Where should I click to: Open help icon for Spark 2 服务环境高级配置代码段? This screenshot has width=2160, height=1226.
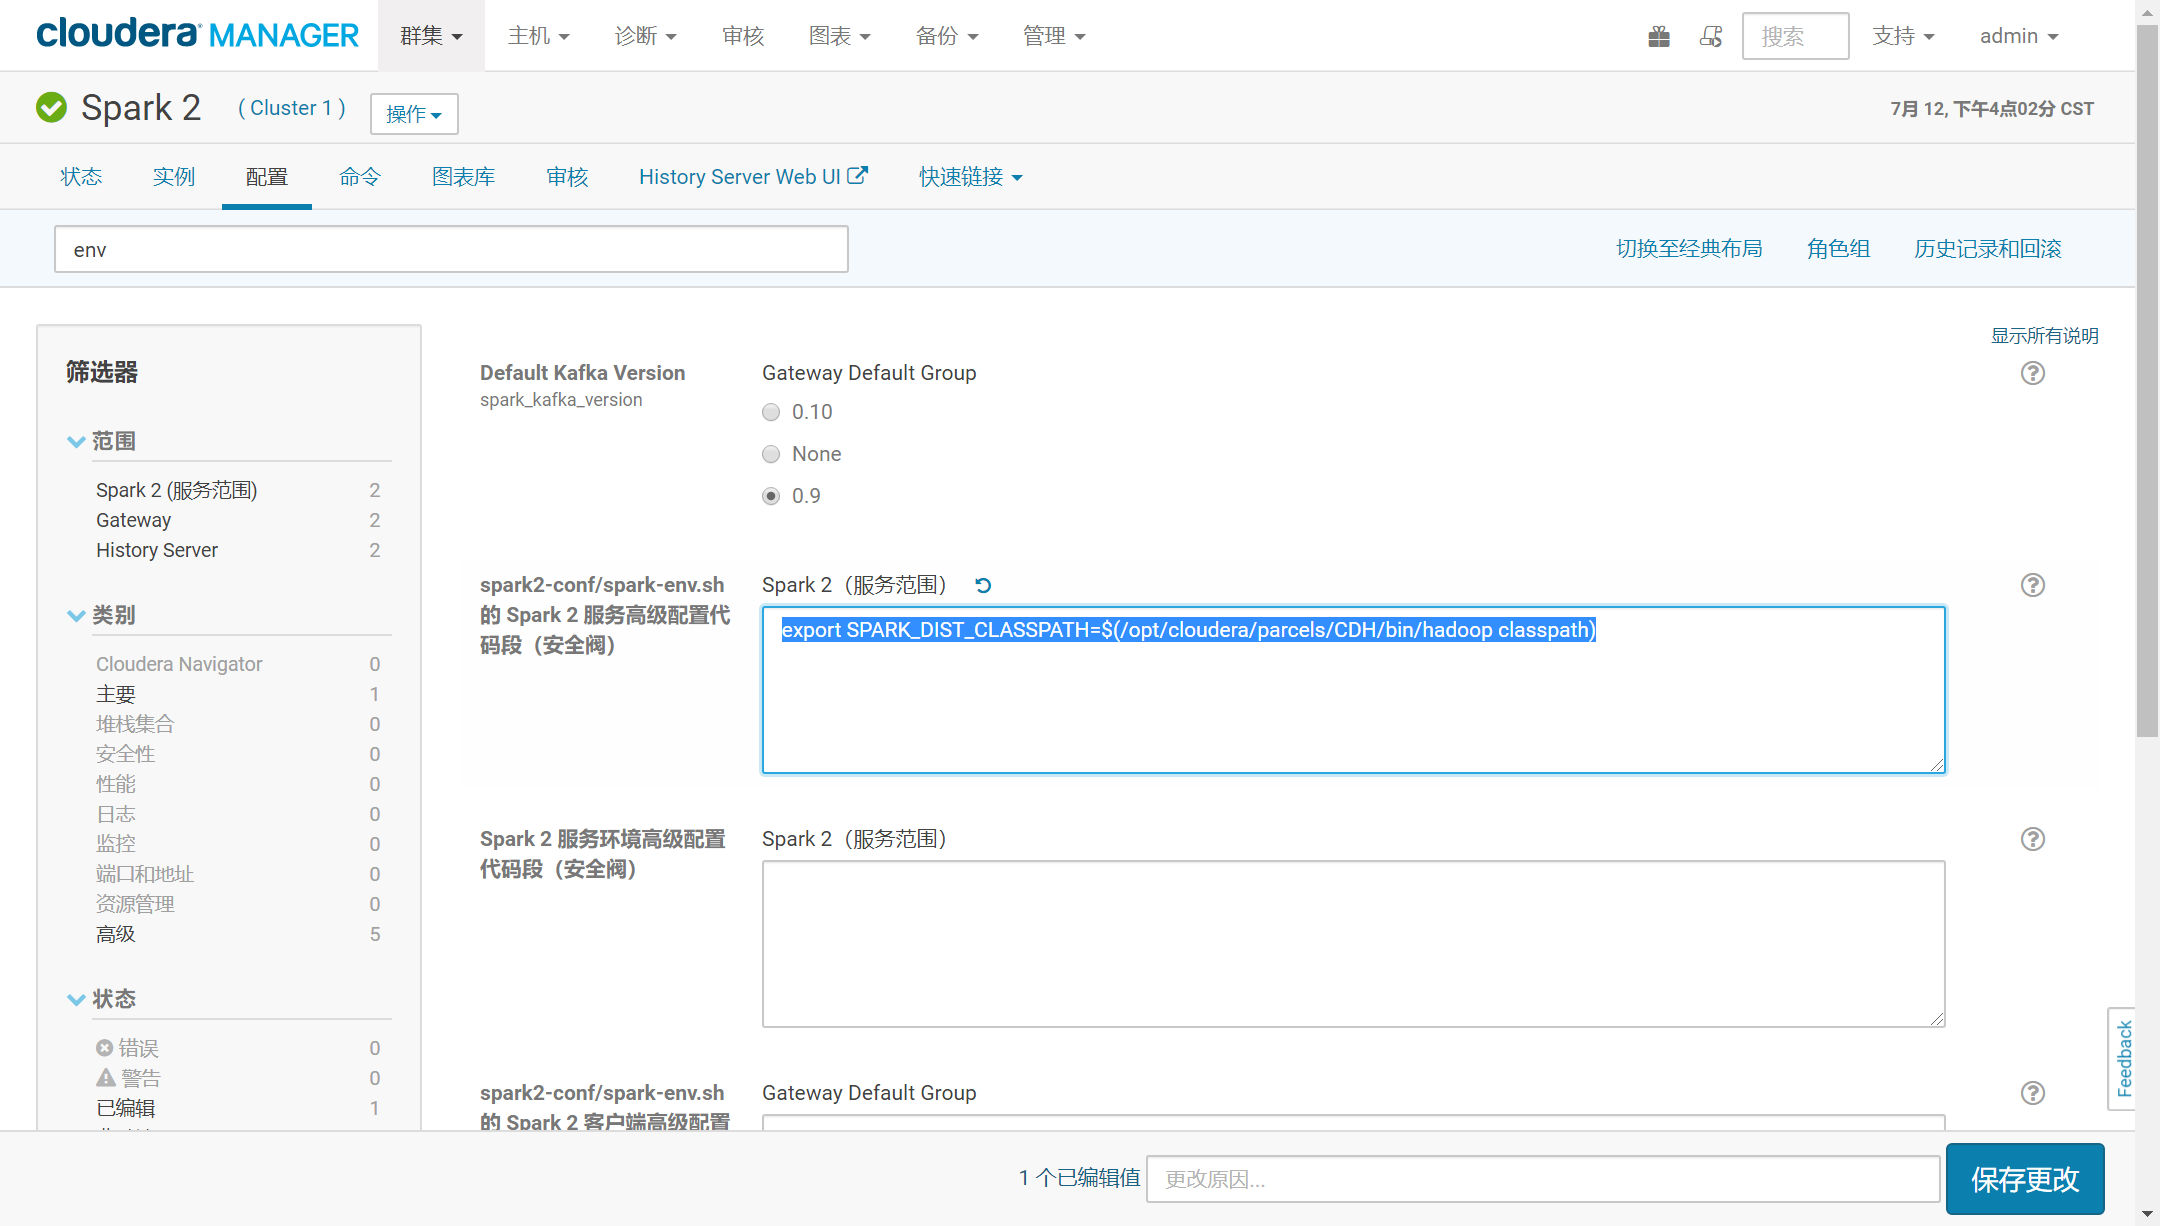click(x=2033, y=839)
